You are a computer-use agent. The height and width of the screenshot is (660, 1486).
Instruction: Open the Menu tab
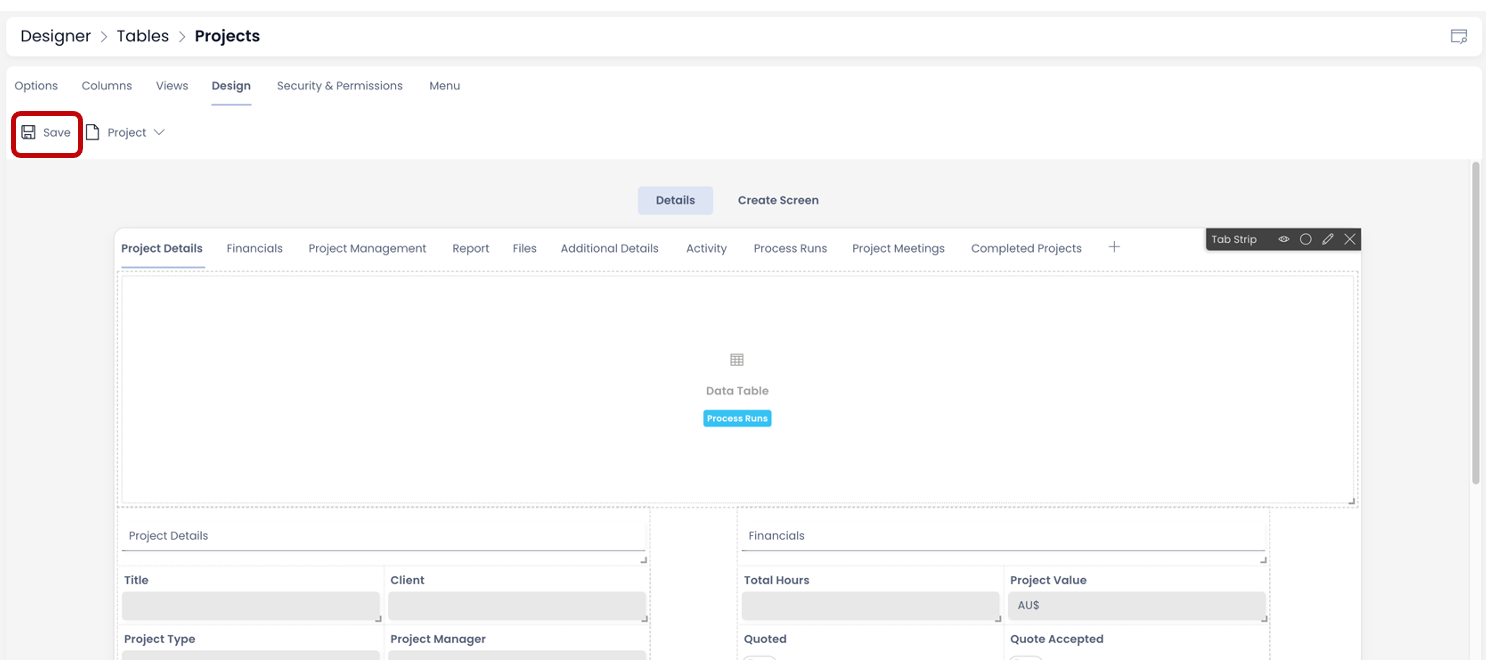[445, 86]
